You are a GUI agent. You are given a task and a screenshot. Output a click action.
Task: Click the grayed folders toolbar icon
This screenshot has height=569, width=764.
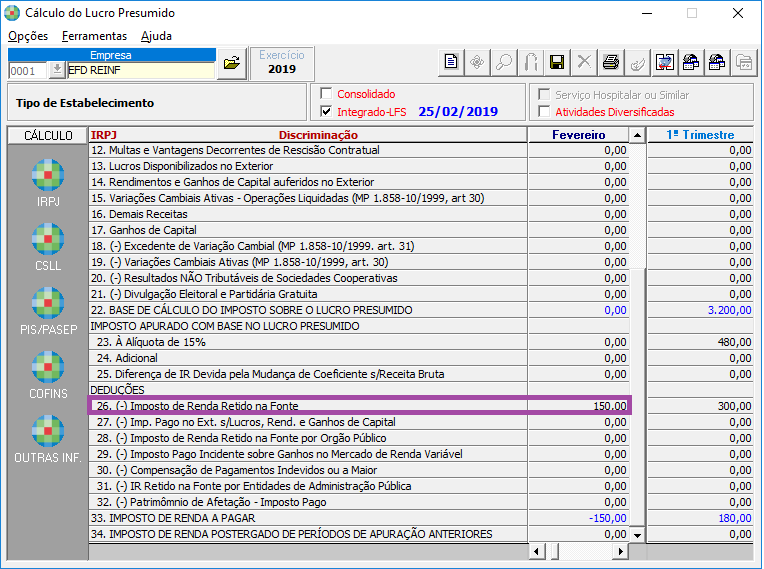(744, 62)
